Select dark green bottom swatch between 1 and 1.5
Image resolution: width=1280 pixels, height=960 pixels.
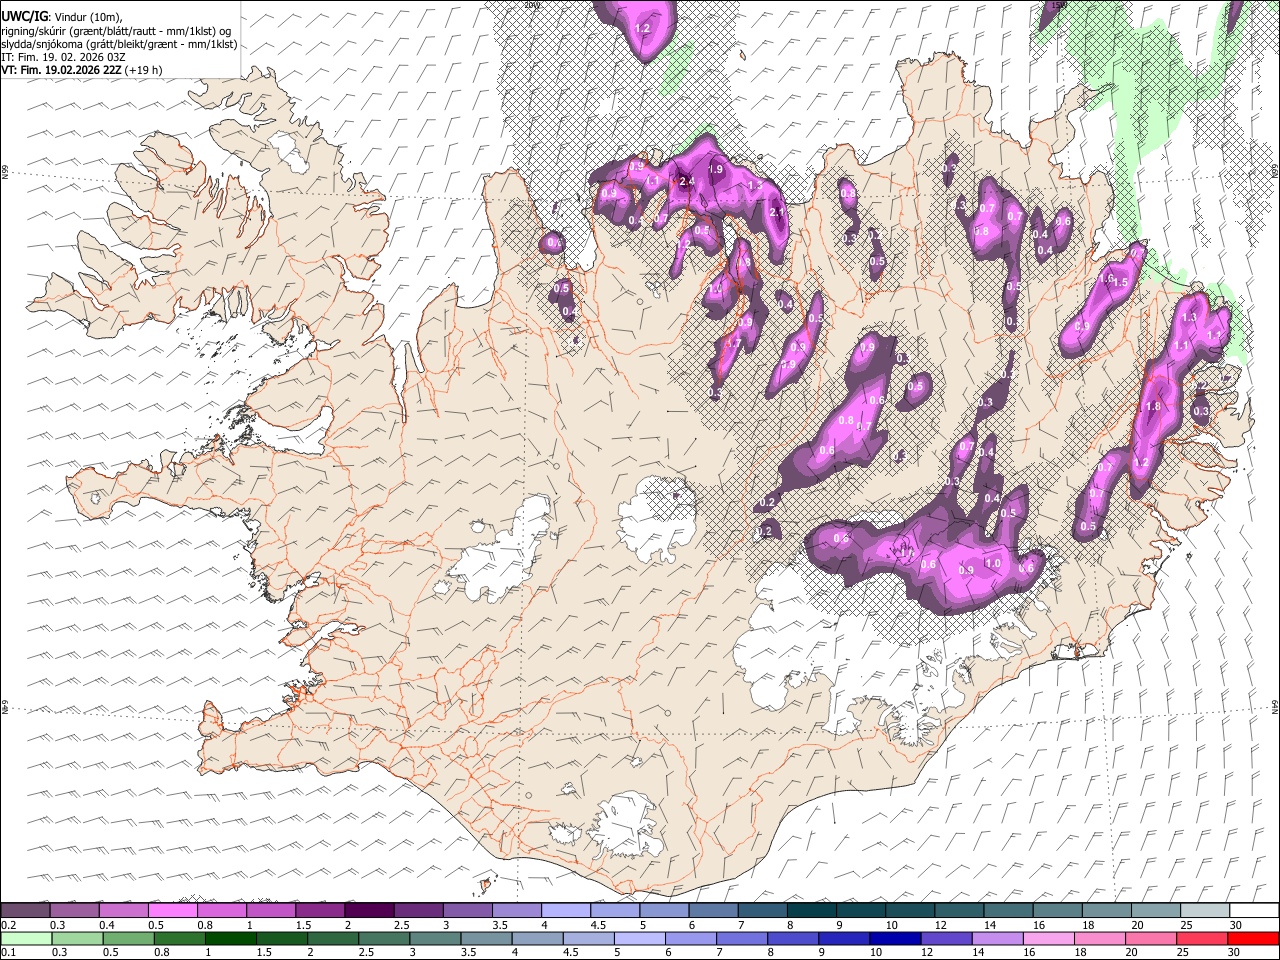(x=231, y=938)
